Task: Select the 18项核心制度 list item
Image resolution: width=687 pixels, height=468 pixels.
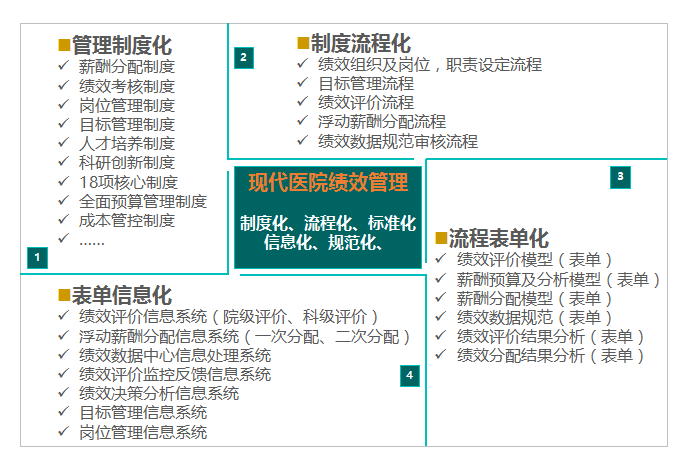Action: tap(128, 182)
